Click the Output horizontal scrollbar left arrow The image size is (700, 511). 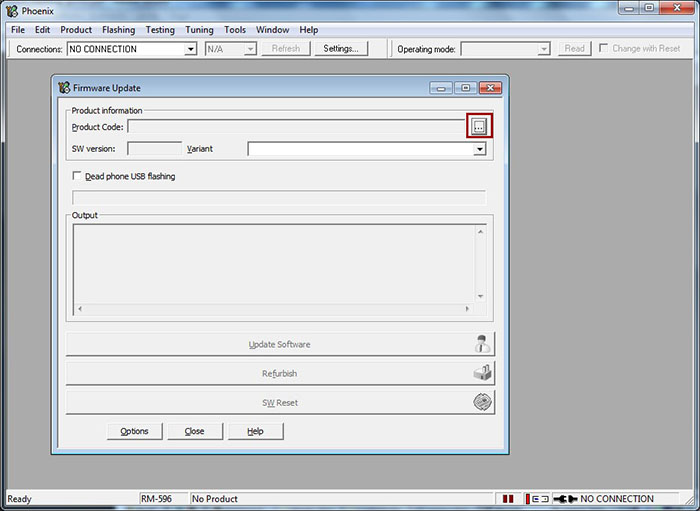[80, 308]
